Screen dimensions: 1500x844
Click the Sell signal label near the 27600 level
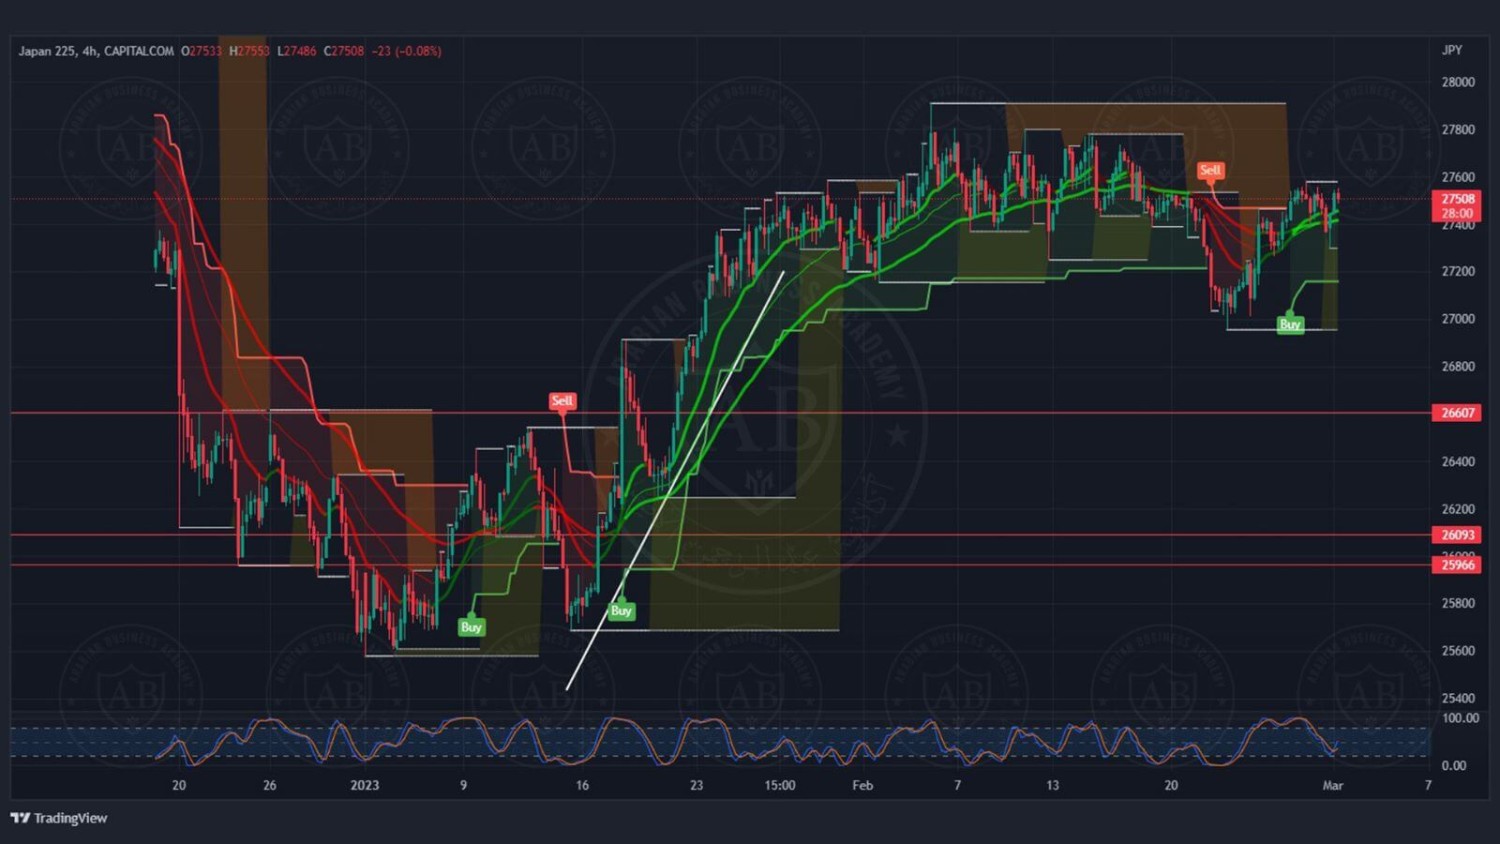pos(1210,170)
